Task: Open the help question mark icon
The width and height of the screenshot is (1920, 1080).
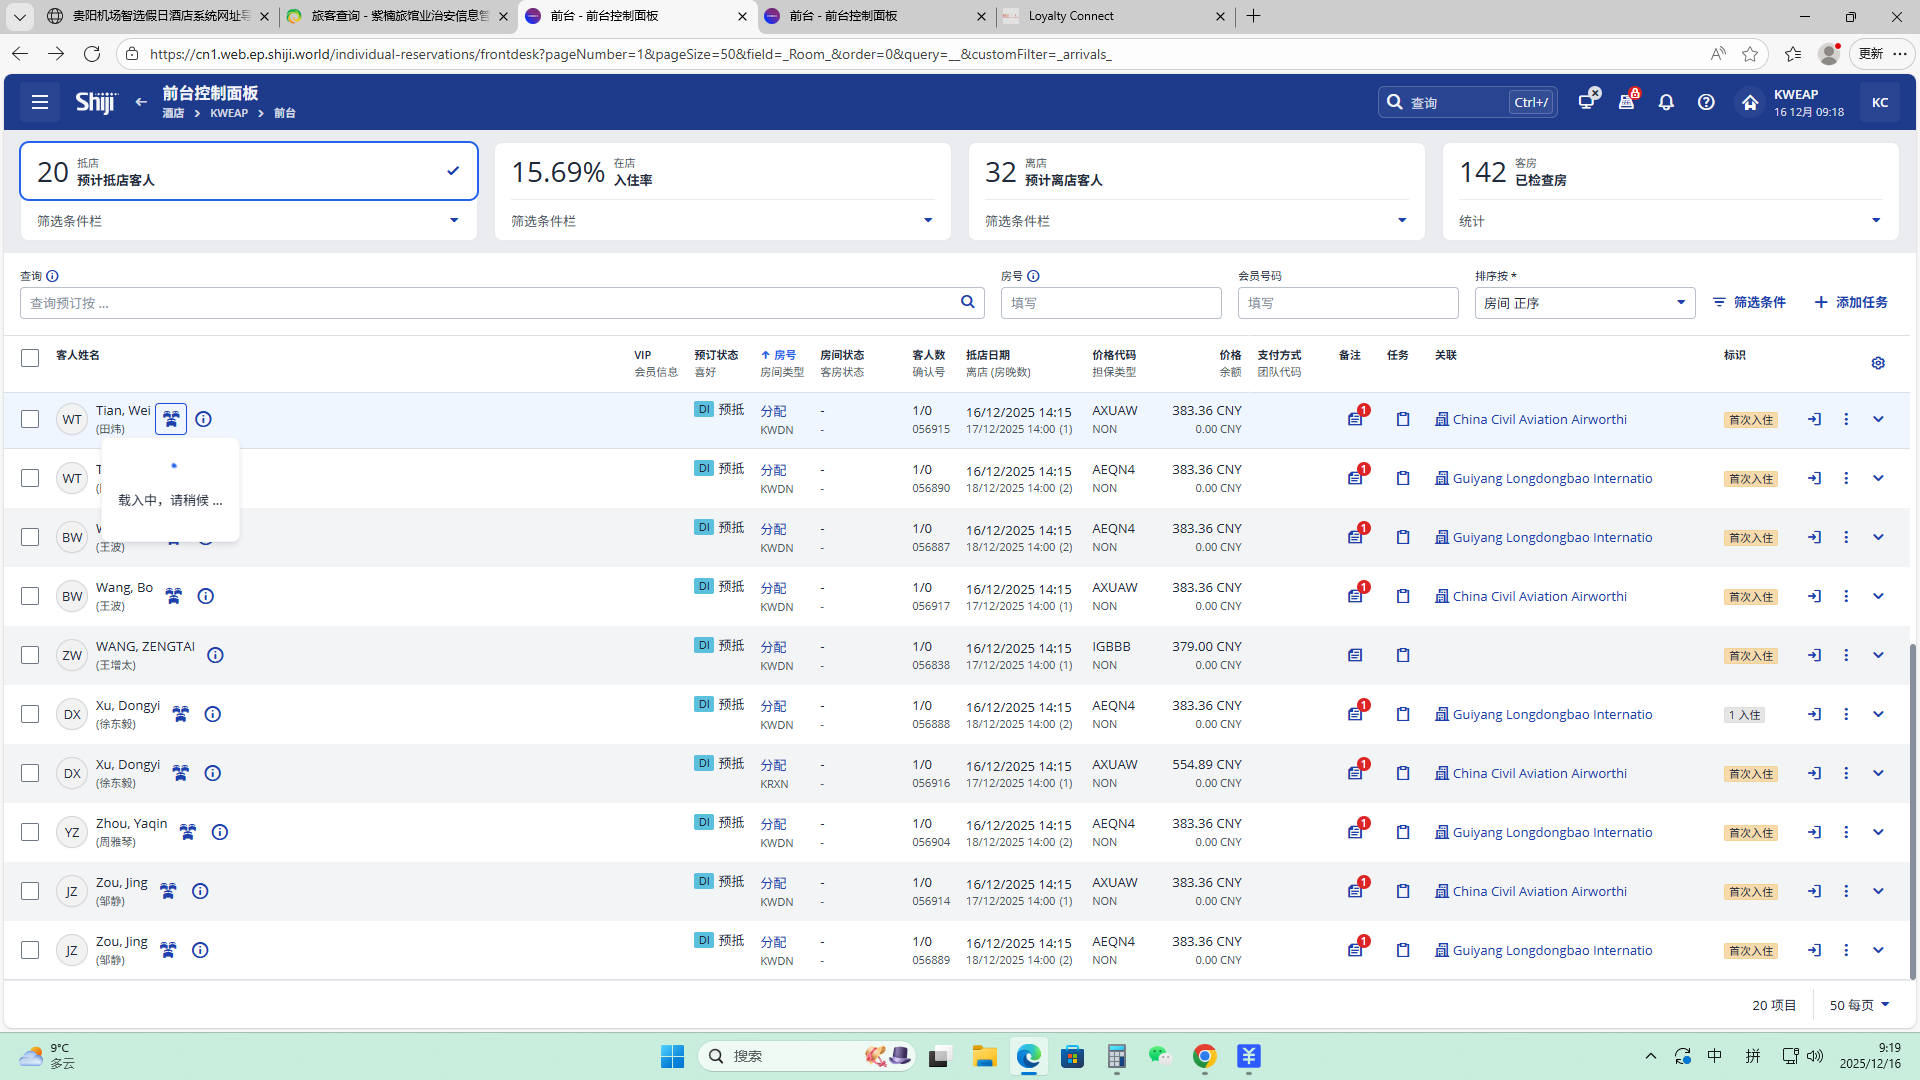Action: click(x=1706, y=102)
